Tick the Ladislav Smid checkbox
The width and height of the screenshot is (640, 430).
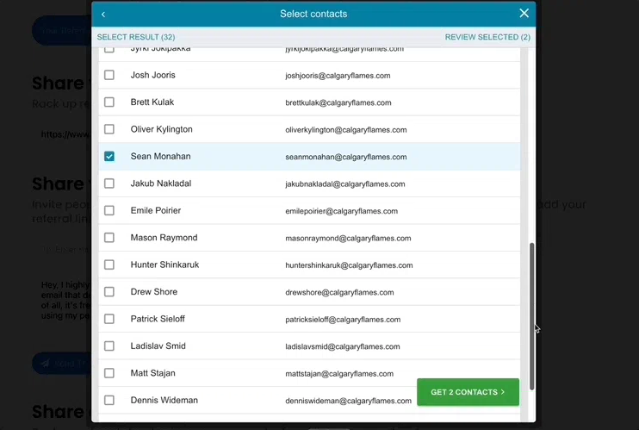click(109, 346)
